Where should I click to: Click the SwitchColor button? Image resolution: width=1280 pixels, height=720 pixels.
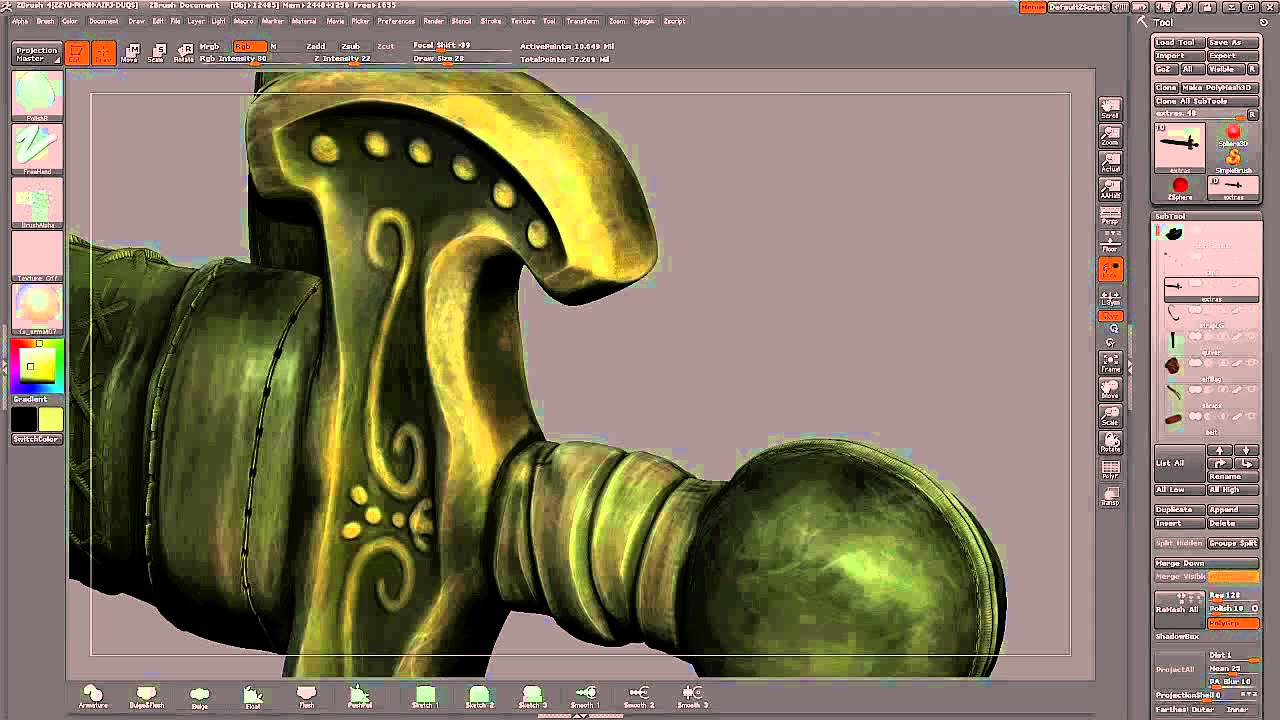[37, 439]
